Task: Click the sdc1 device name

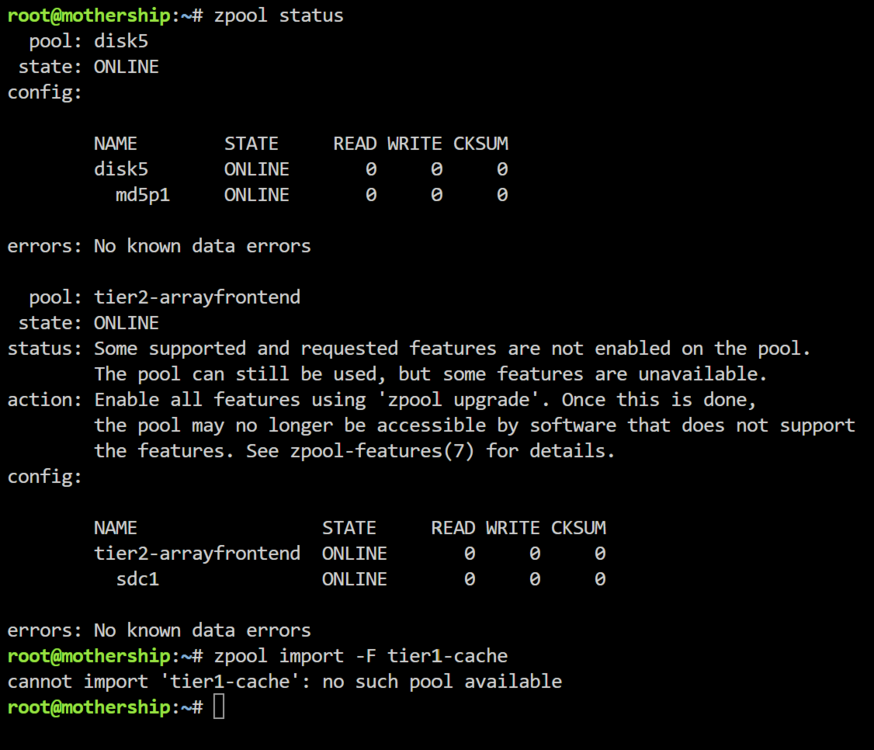Action: [138, 579]
